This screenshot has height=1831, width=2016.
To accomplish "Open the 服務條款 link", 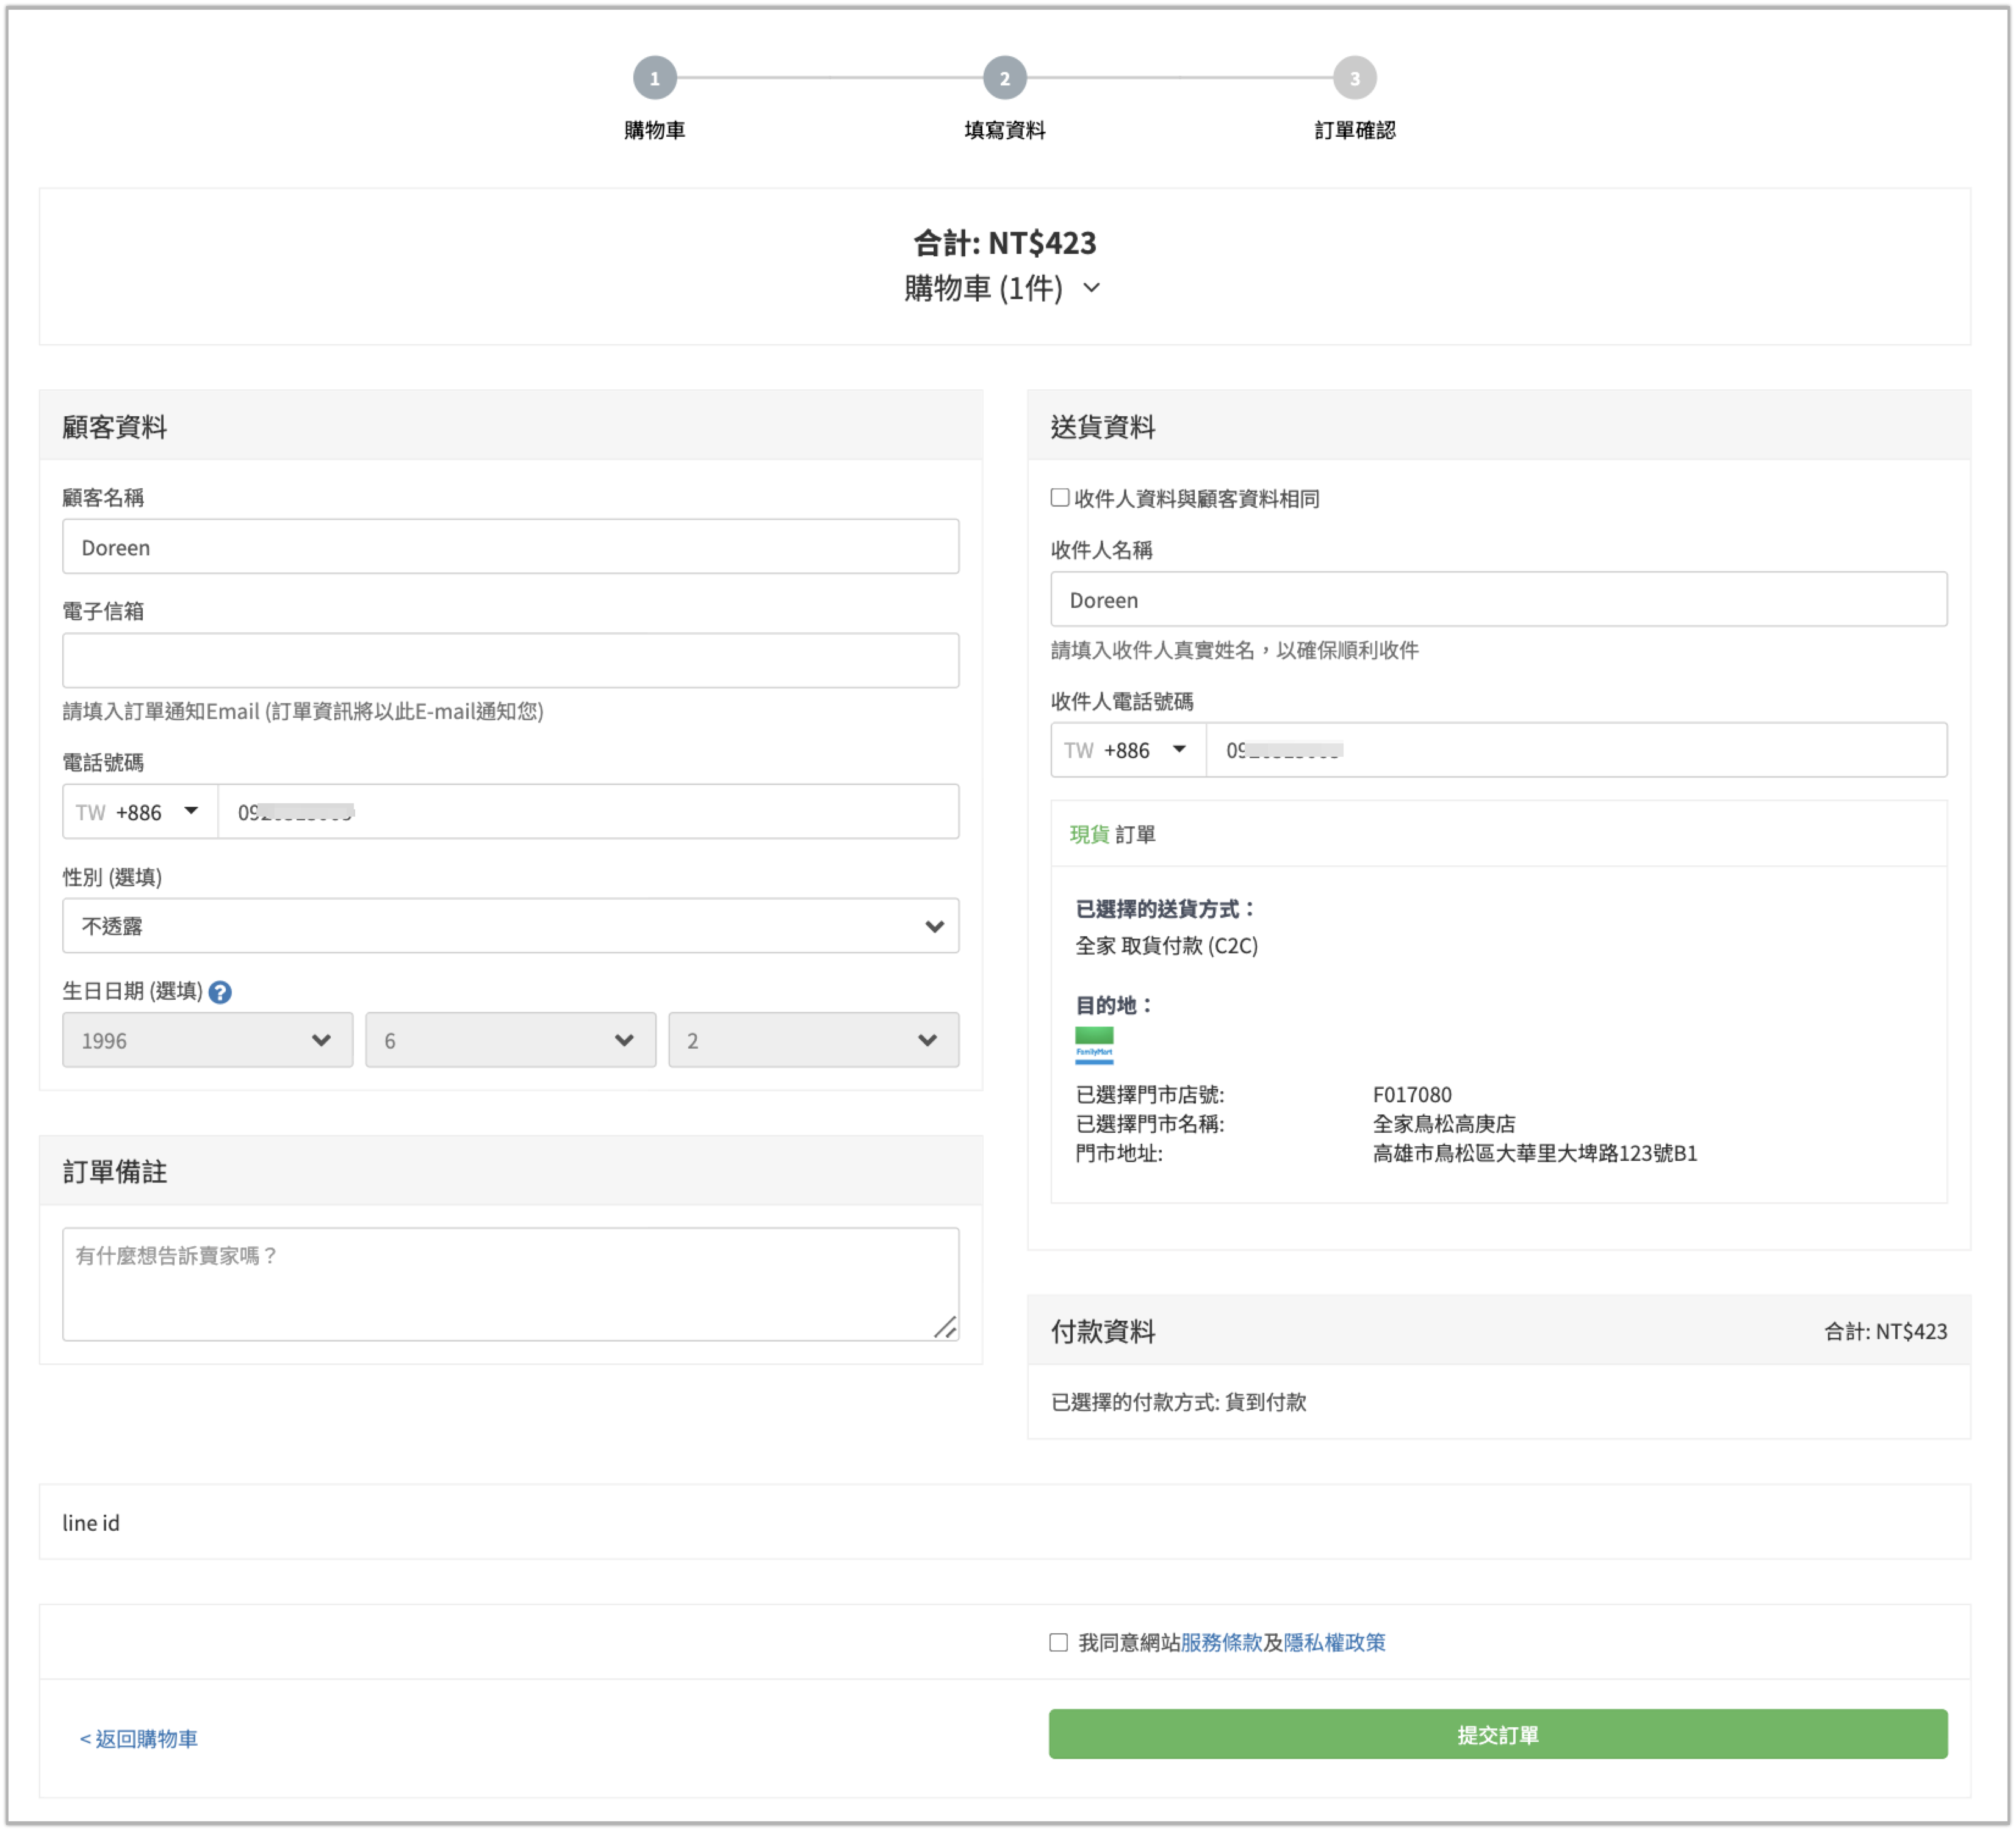I will 1221,1642.
